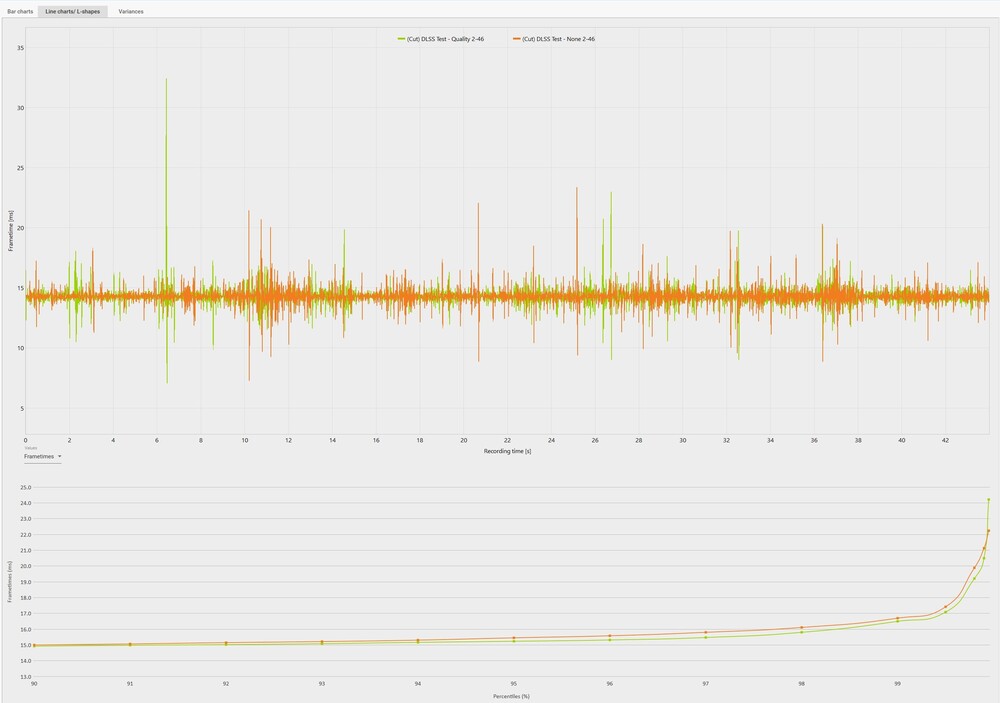
Task: Open the Frametimes values dropdown
Action: (41, 456)
